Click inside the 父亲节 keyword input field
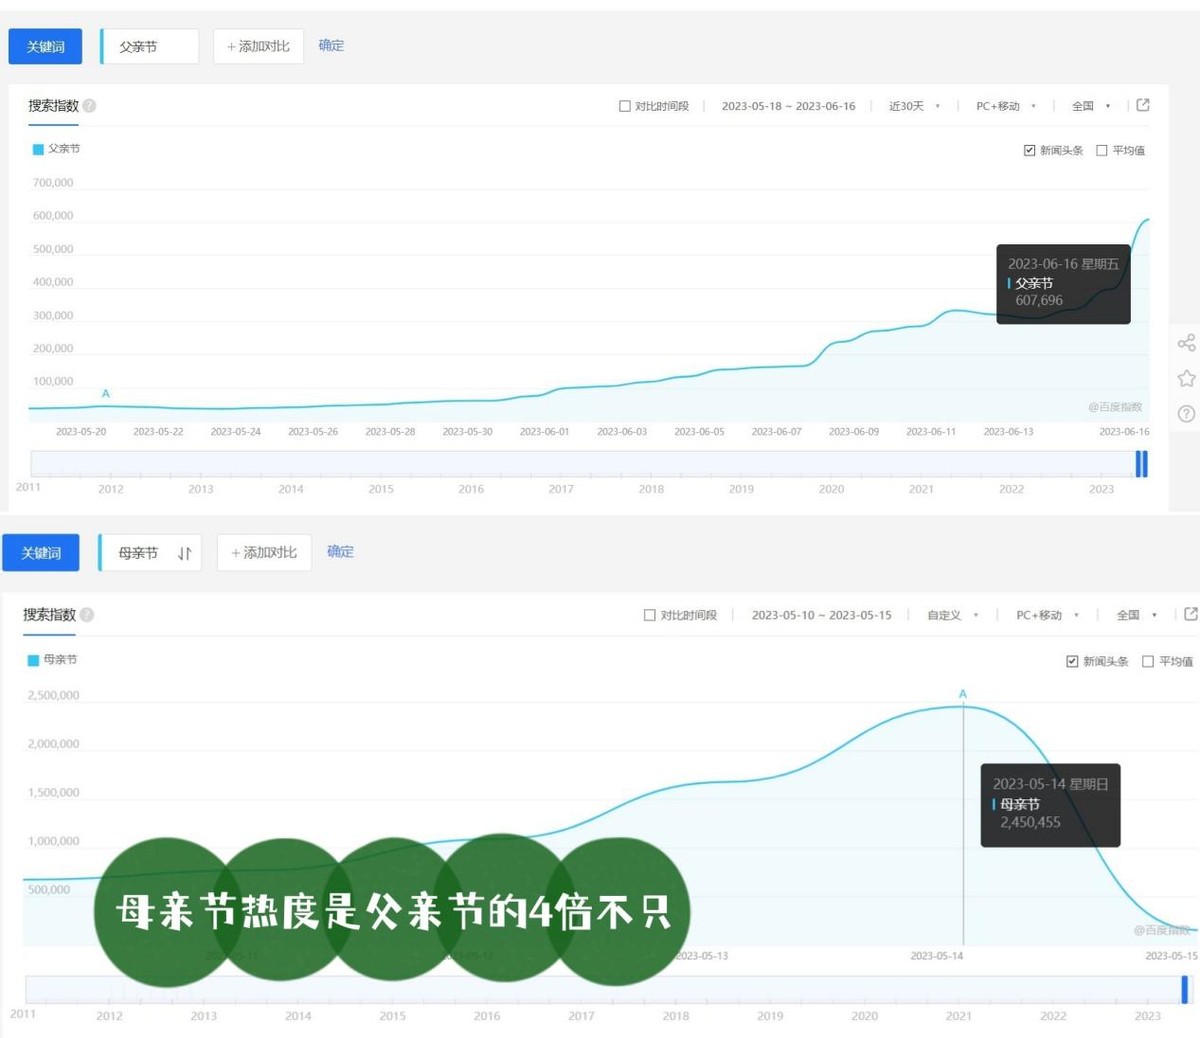 [148, 46]
